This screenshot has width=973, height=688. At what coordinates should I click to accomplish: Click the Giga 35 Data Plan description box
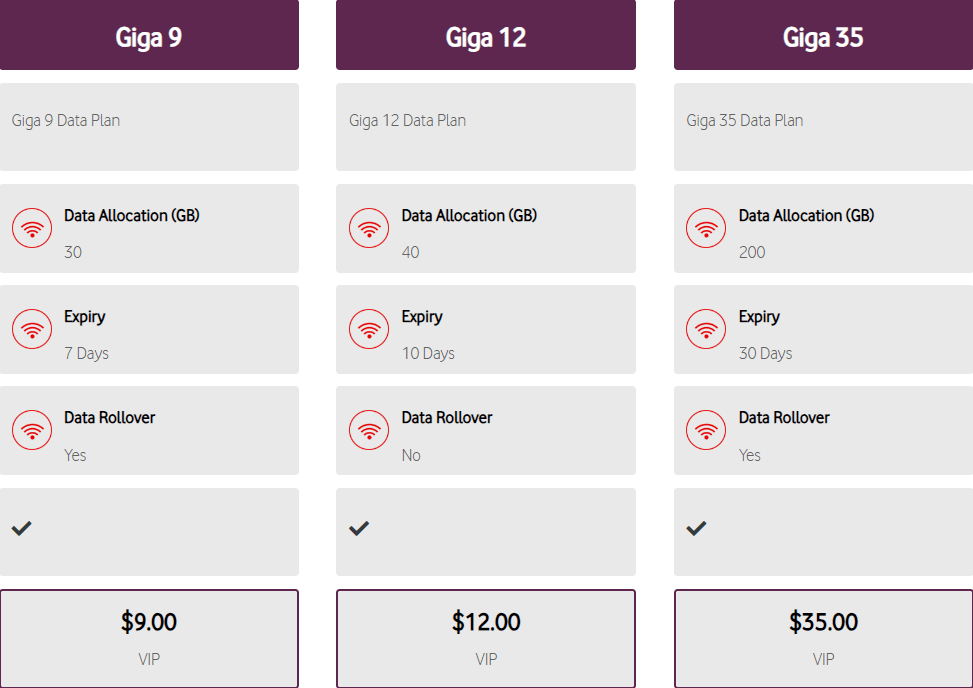(x=822, y=127)
